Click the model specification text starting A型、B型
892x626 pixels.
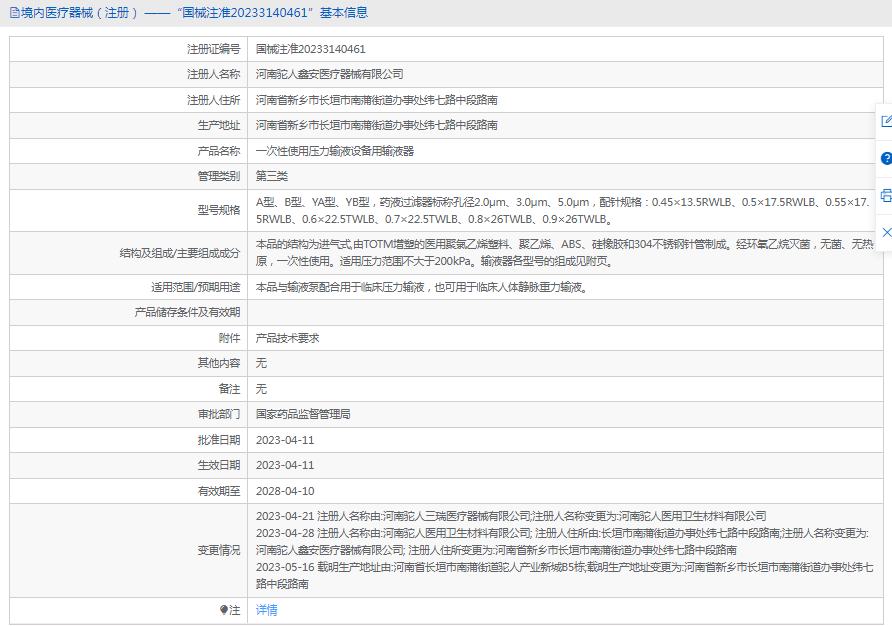pyautogui.click(x=563, y=211)
